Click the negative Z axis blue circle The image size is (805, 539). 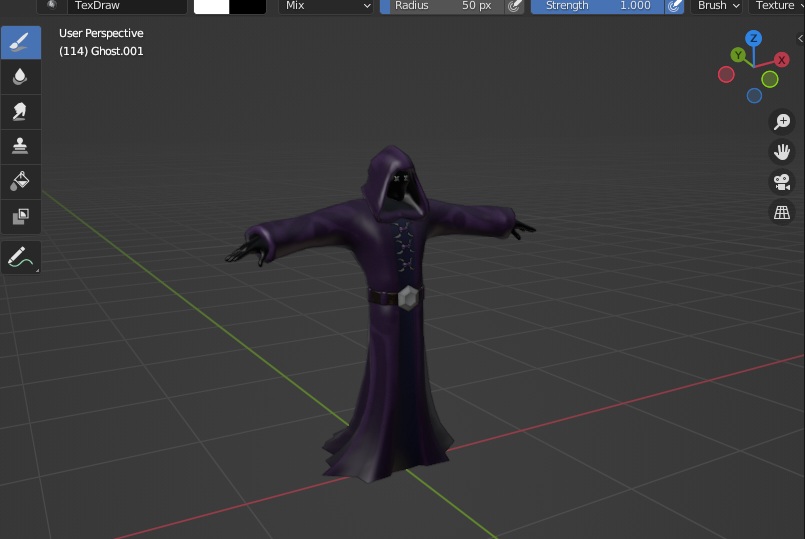(x=754, y=96)
